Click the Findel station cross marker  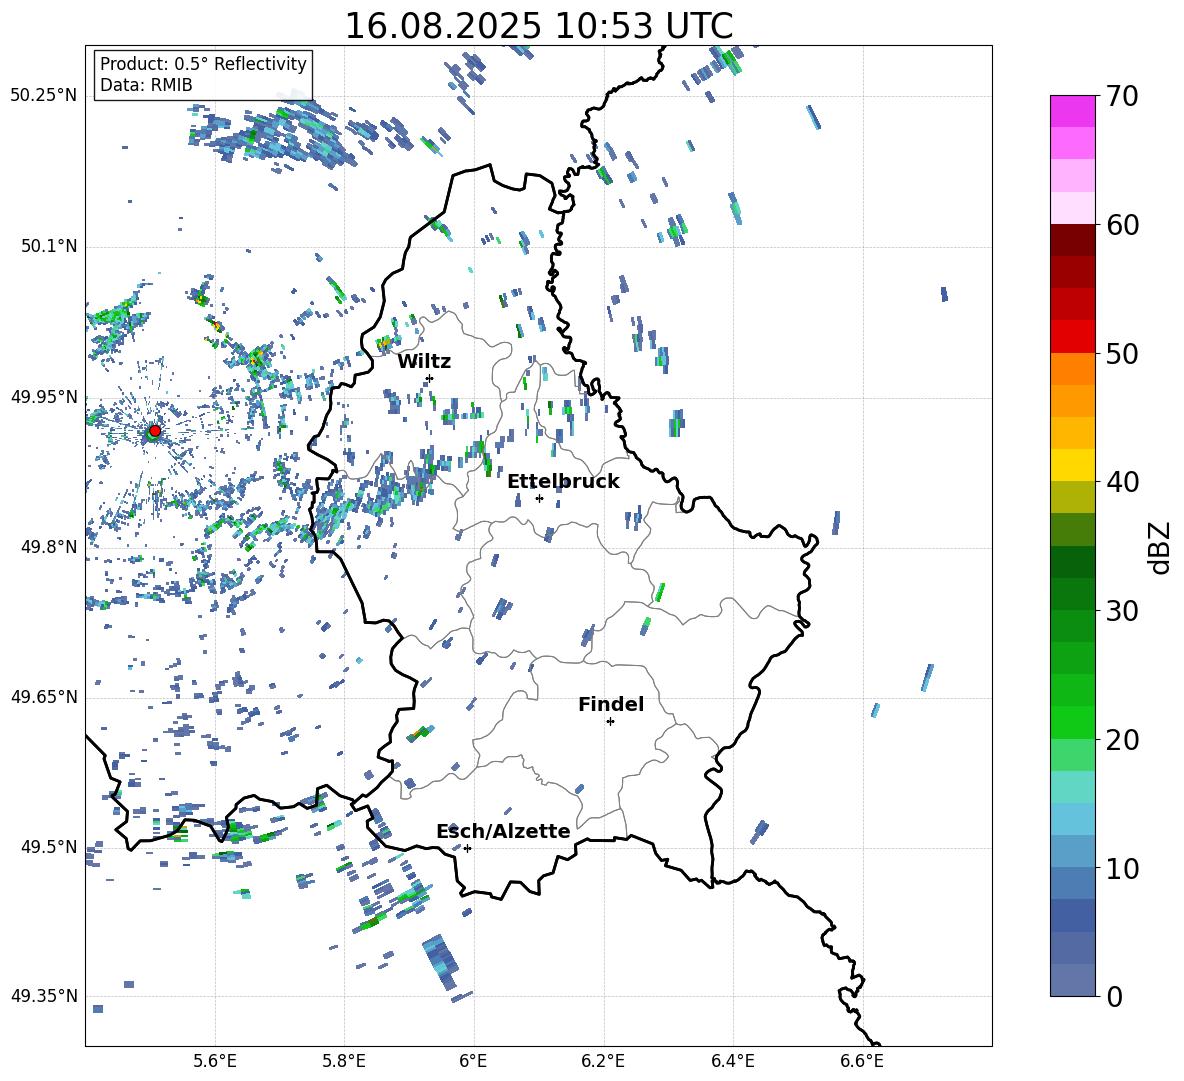click(x=610, y=722)
